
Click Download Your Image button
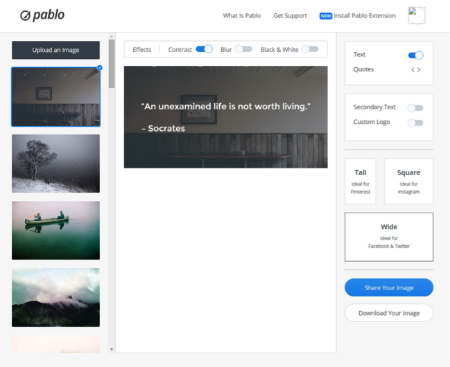coord(389,313)
